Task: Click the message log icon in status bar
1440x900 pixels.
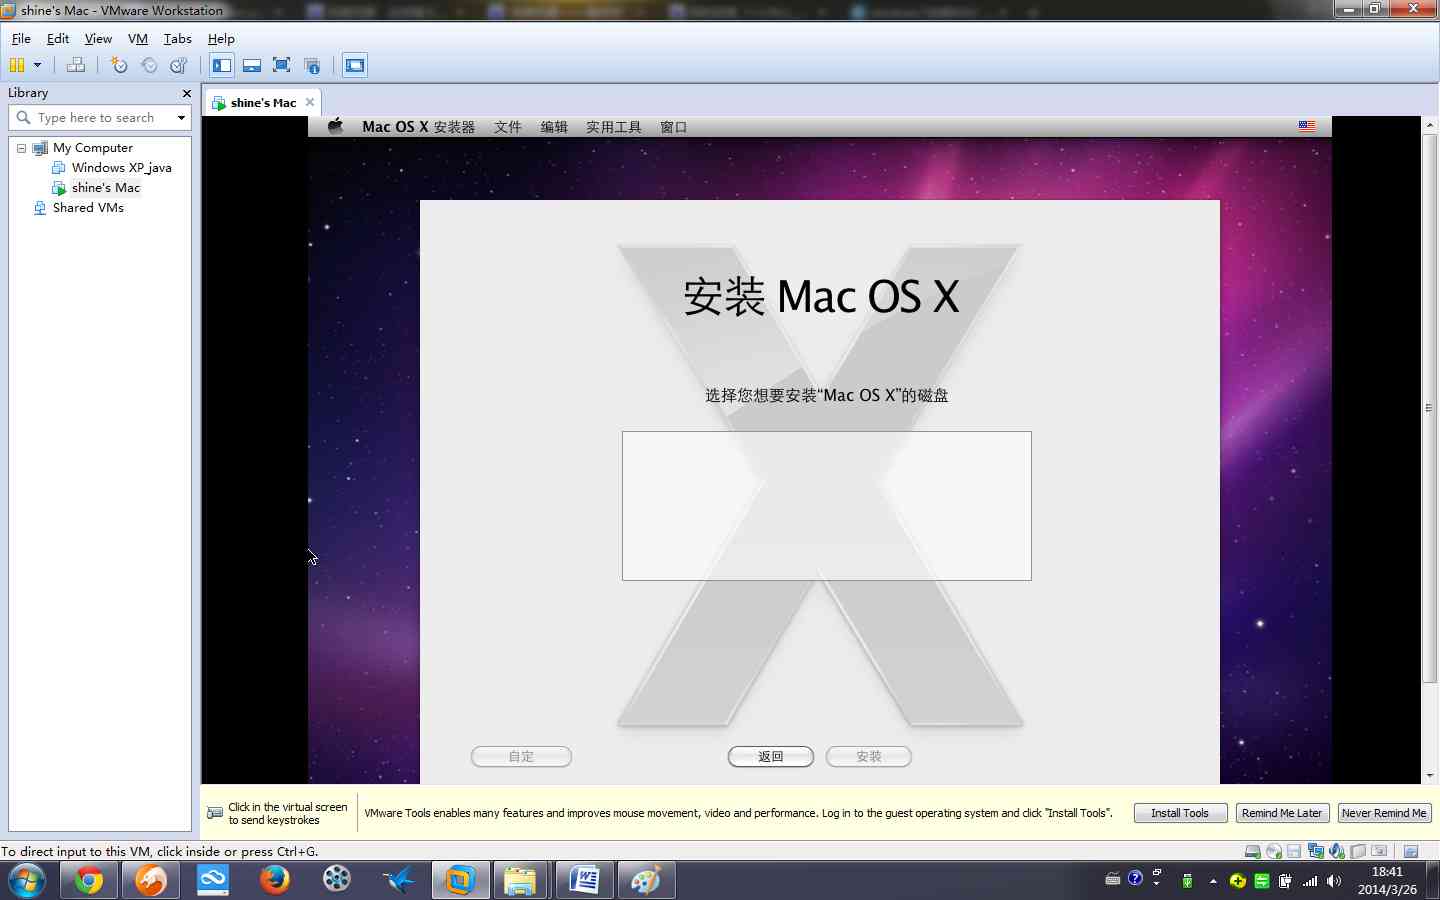Action: [1411, 851]
